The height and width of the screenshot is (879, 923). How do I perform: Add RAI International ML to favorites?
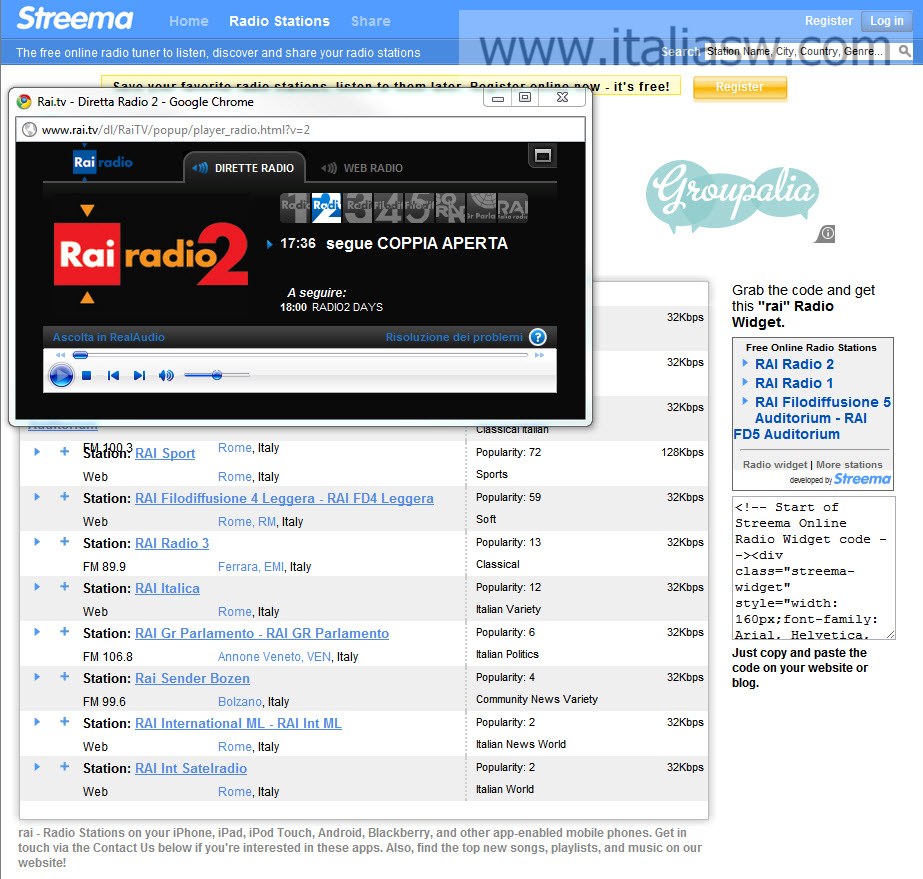(x=65, y=722)
